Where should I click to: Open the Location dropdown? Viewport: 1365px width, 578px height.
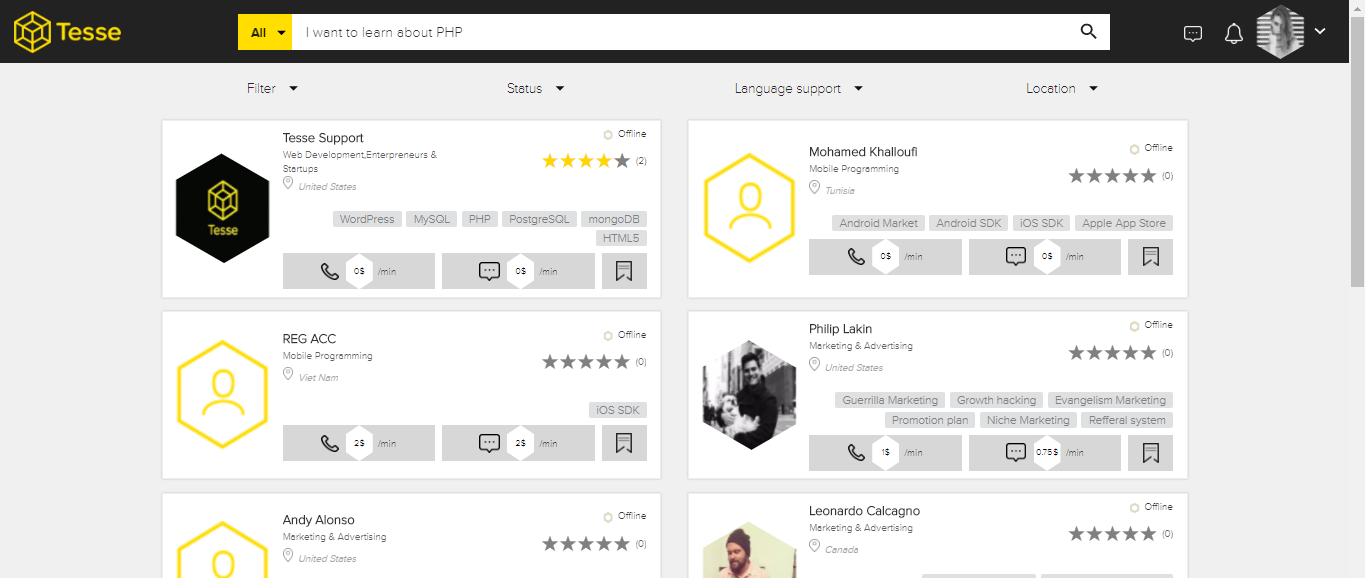pos(1062,88)
